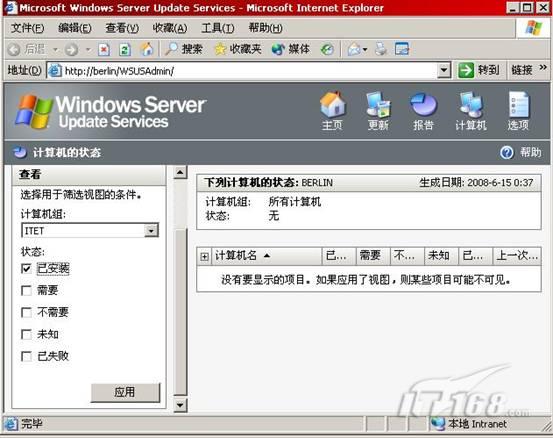
Task: Expand the address bar dropdown arrow
Action: pyautogui.click(x=444, y=71)
